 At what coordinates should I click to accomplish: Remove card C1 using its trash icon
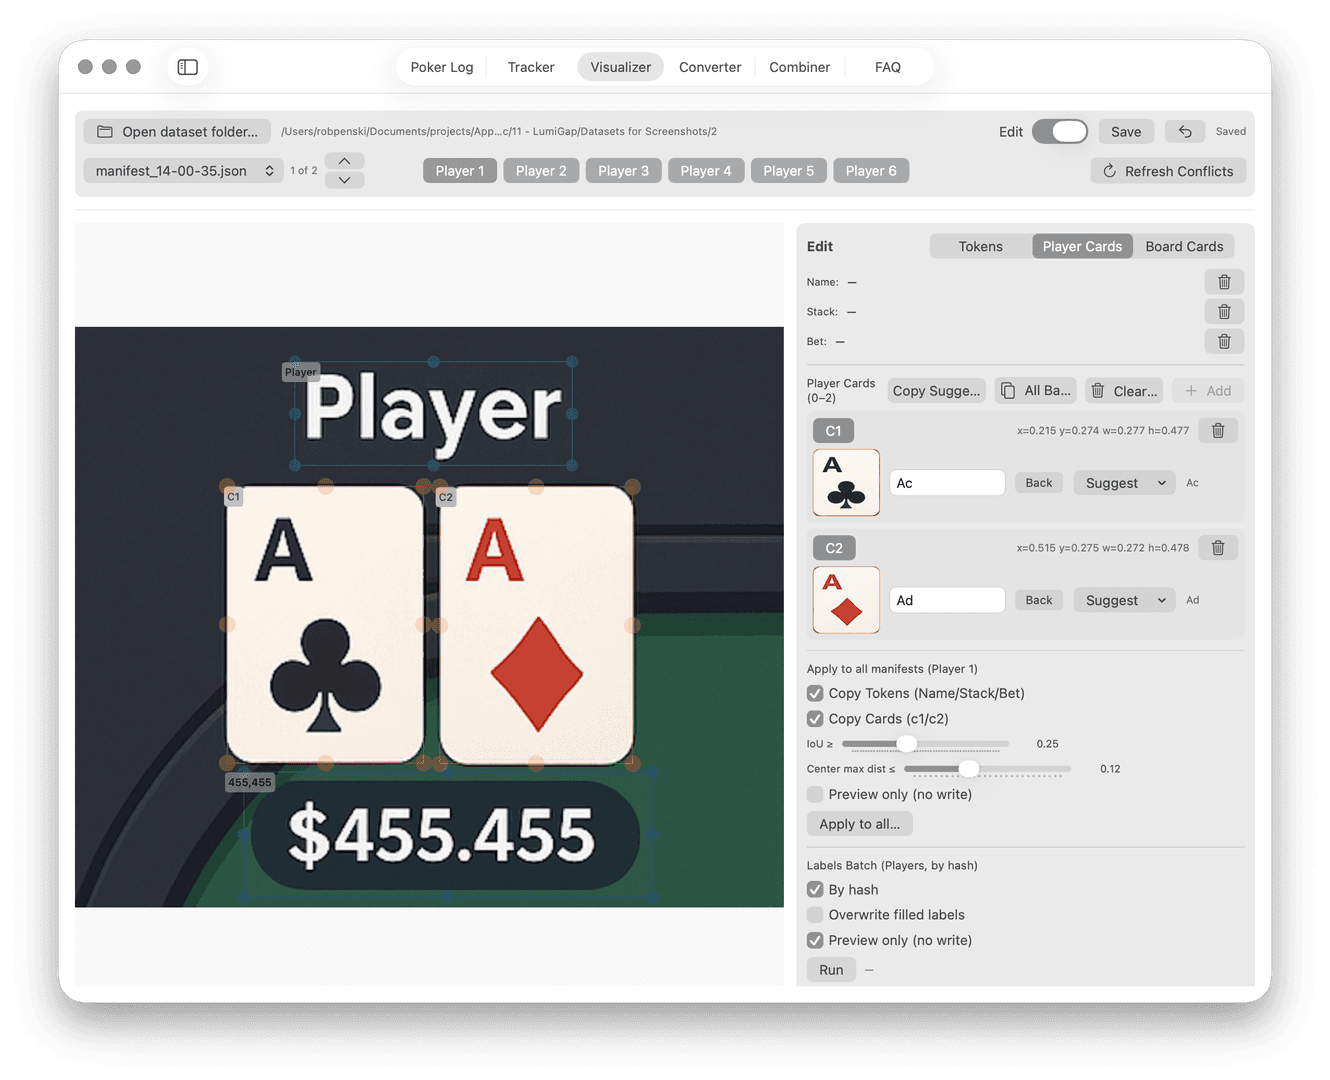[1218, 431]
